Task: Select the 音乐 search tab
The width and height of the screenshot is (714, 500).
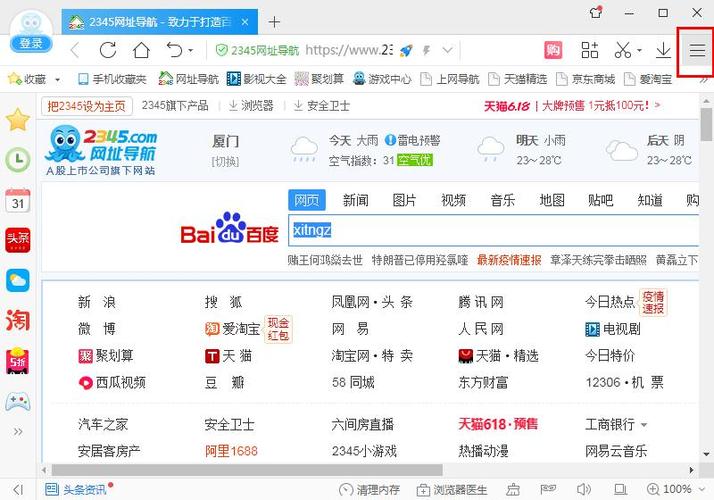Action: coord(503,200)
